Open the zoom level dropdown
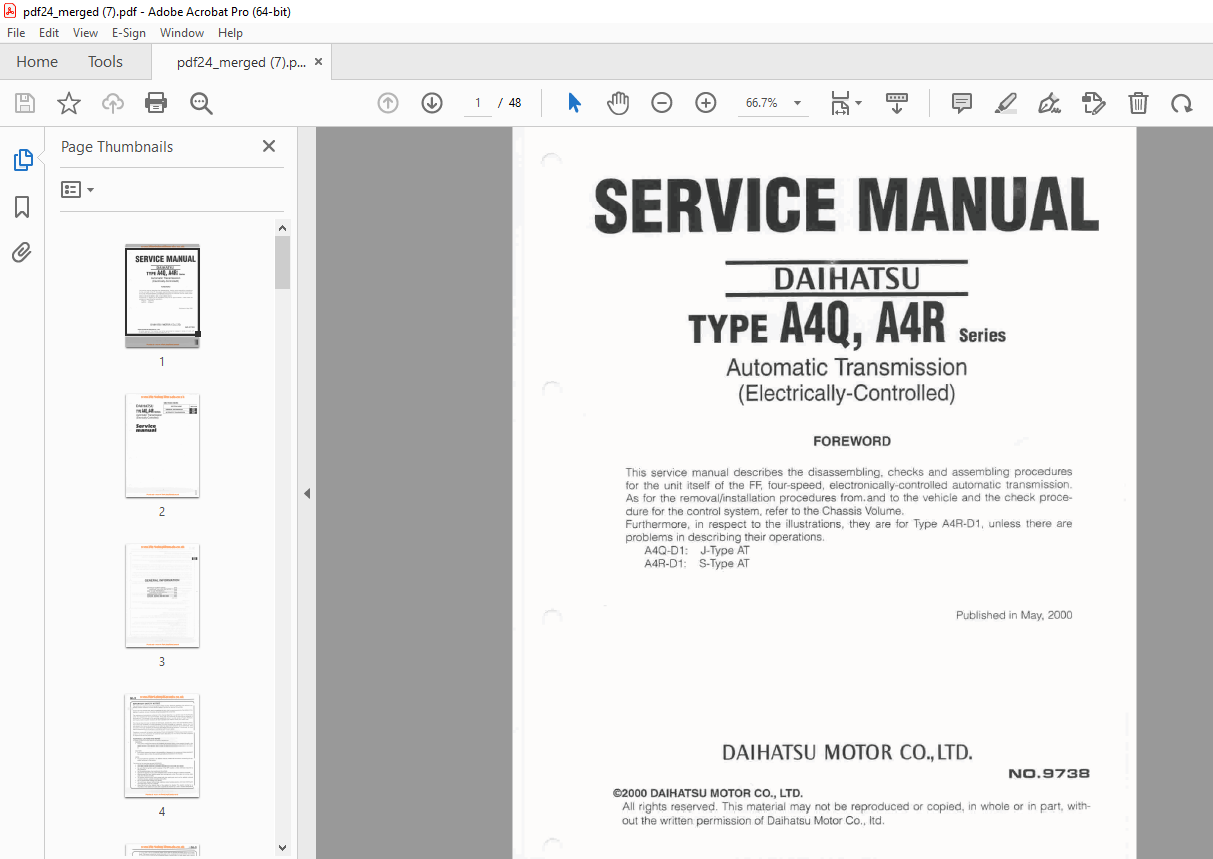 click(x=798, y=103)
